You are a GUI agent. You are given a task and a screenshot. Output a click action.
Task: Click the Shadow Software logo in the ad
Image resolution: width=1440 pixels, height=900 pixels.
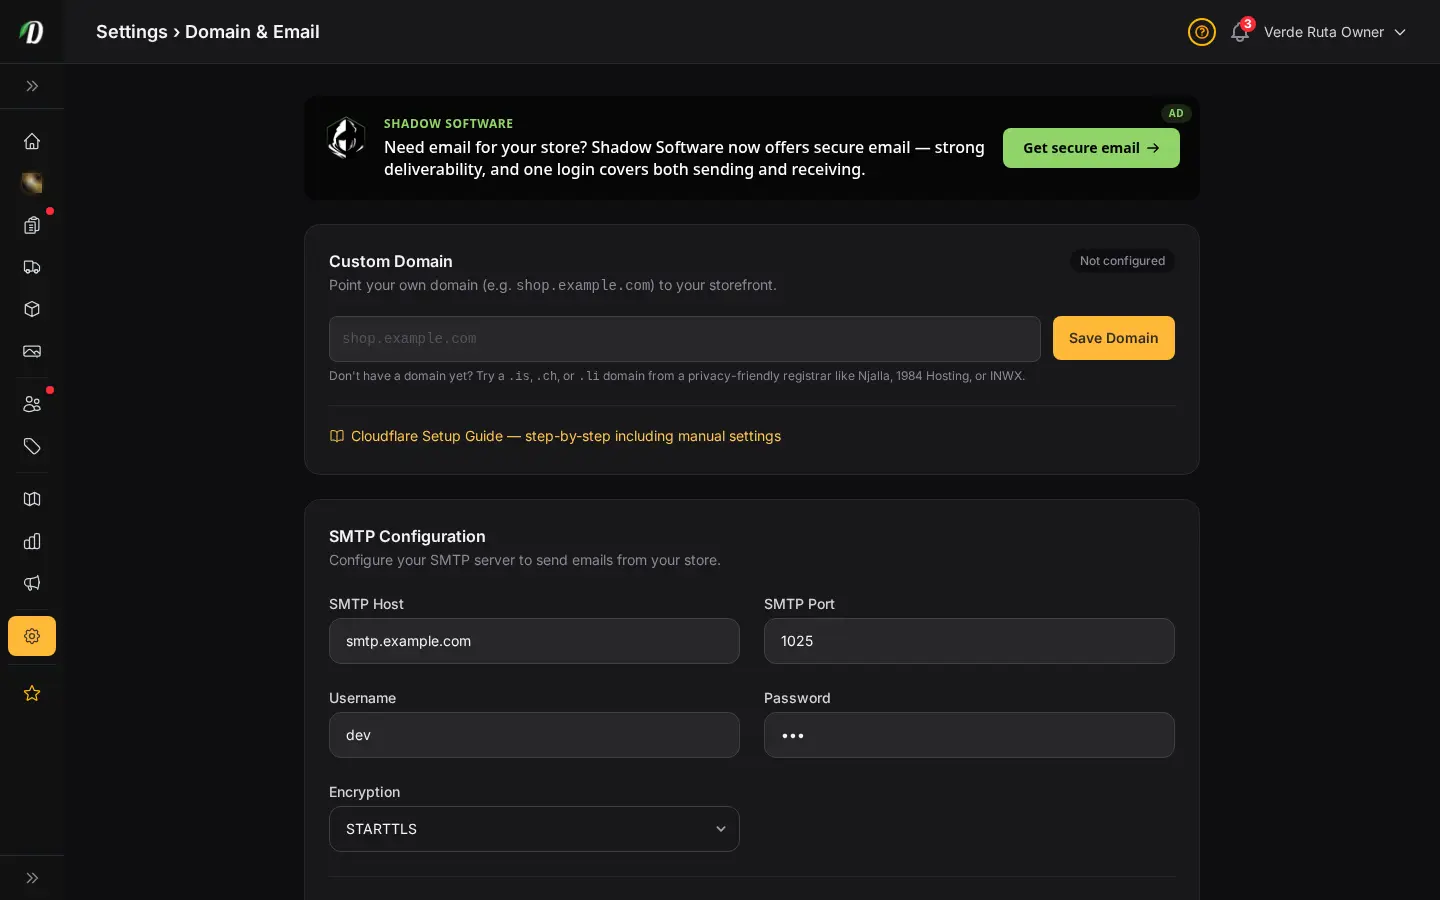[346, 138]
